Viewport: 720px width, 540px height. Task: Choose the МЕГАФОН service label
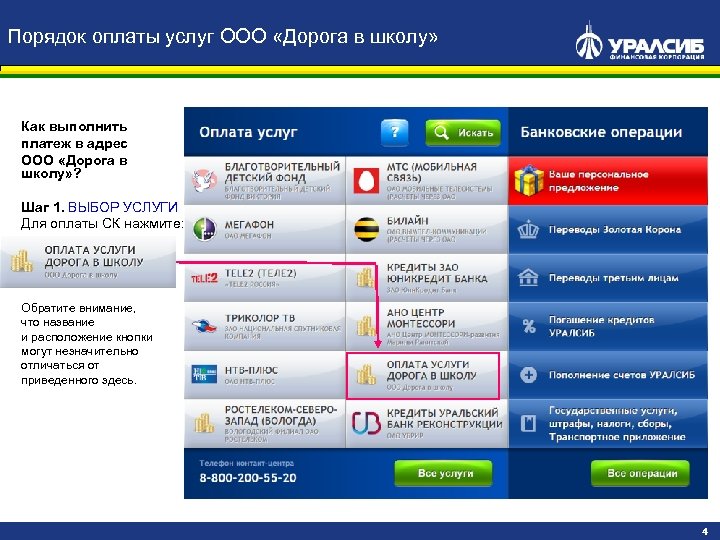tap(249, 225)
